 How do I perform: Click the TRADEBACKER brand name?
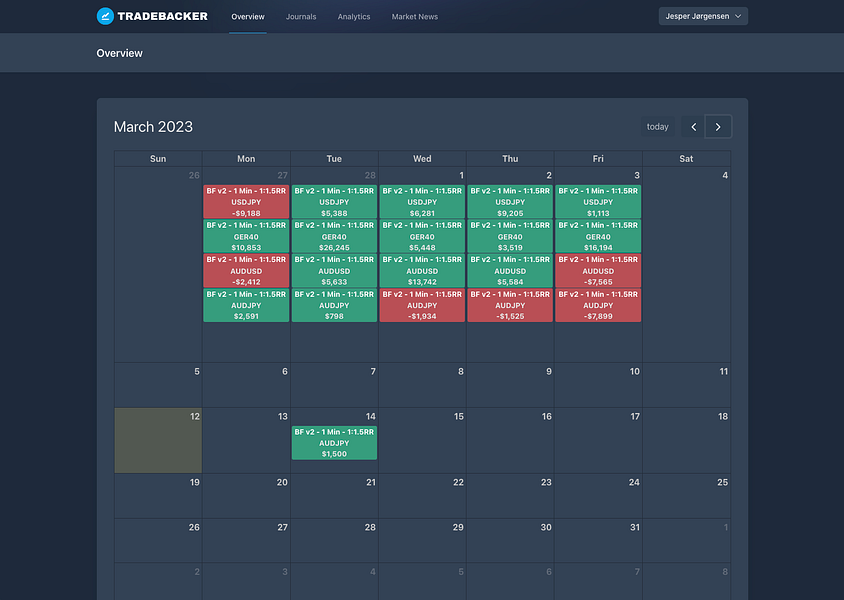[163, 16]
